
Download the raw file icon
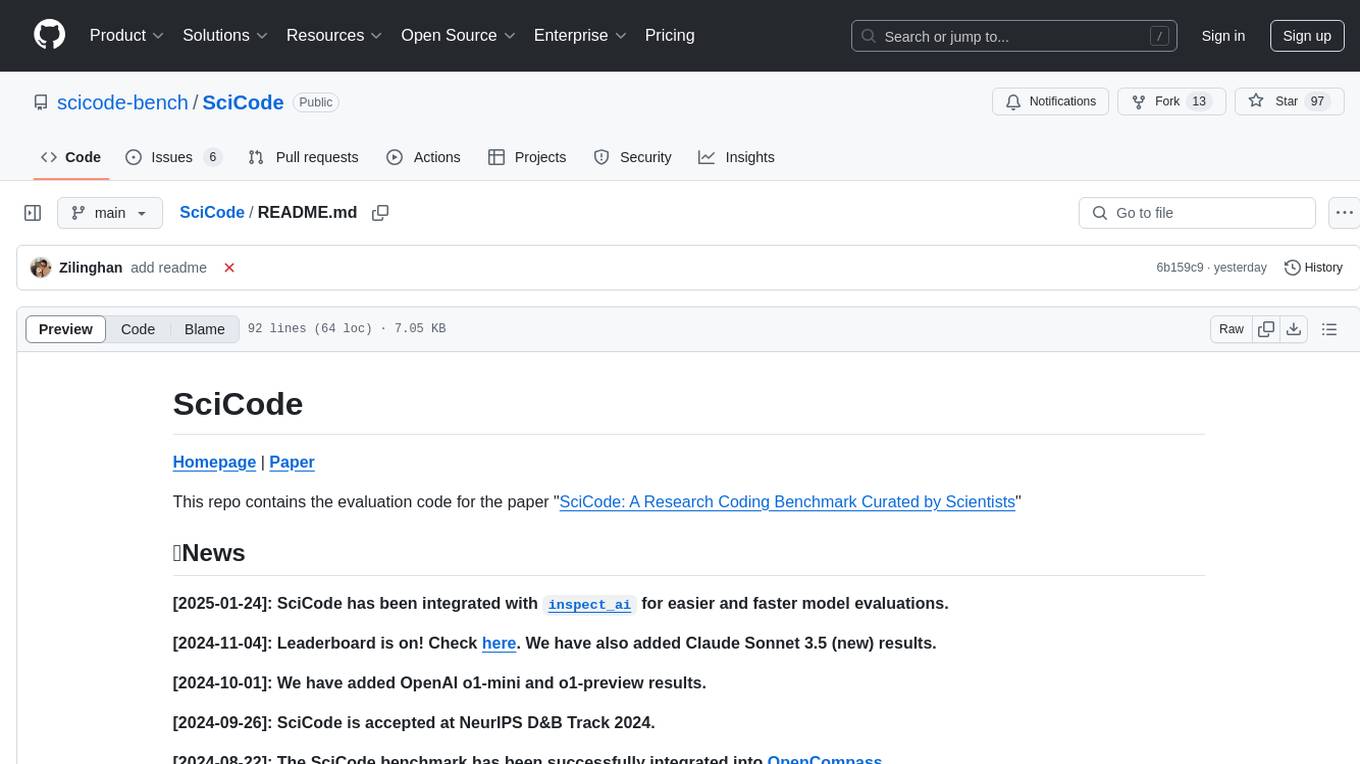pyautogui.click(x=1293, y=329)
